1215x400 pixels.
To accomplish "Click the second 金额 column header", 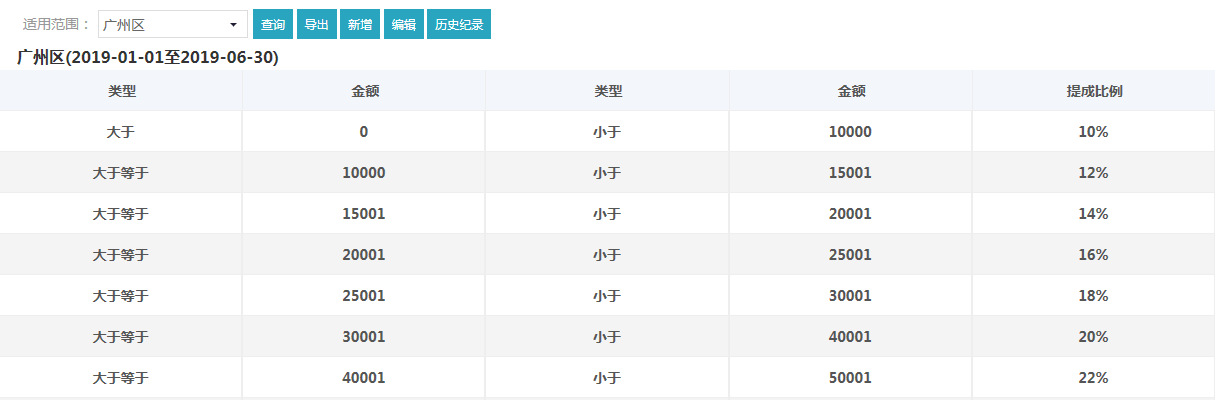I will pyautogui.click(x=851, y=91).
